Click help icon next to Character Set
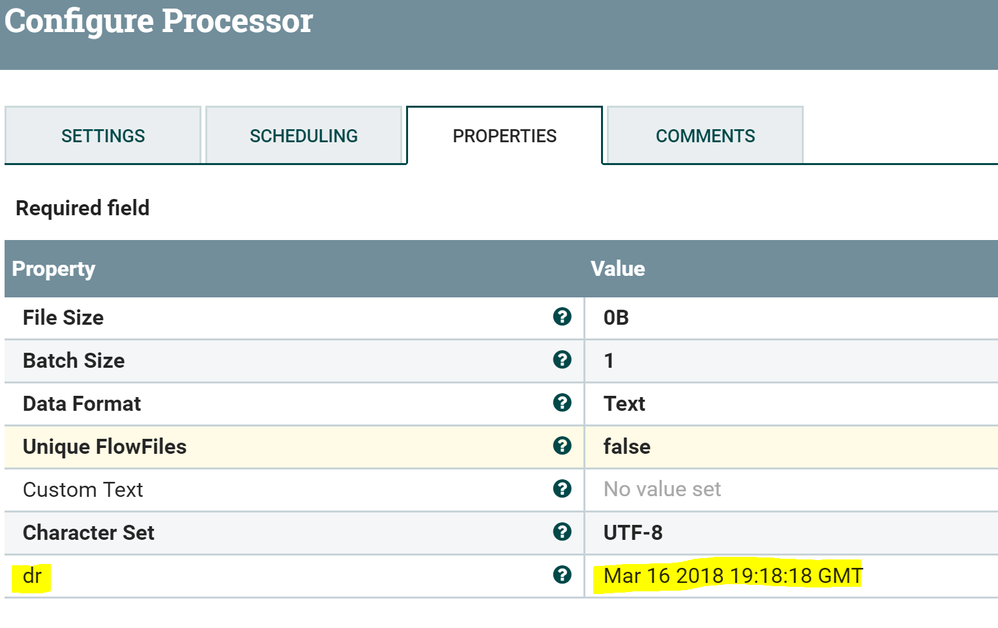998x628 pixels. [562, 532]
